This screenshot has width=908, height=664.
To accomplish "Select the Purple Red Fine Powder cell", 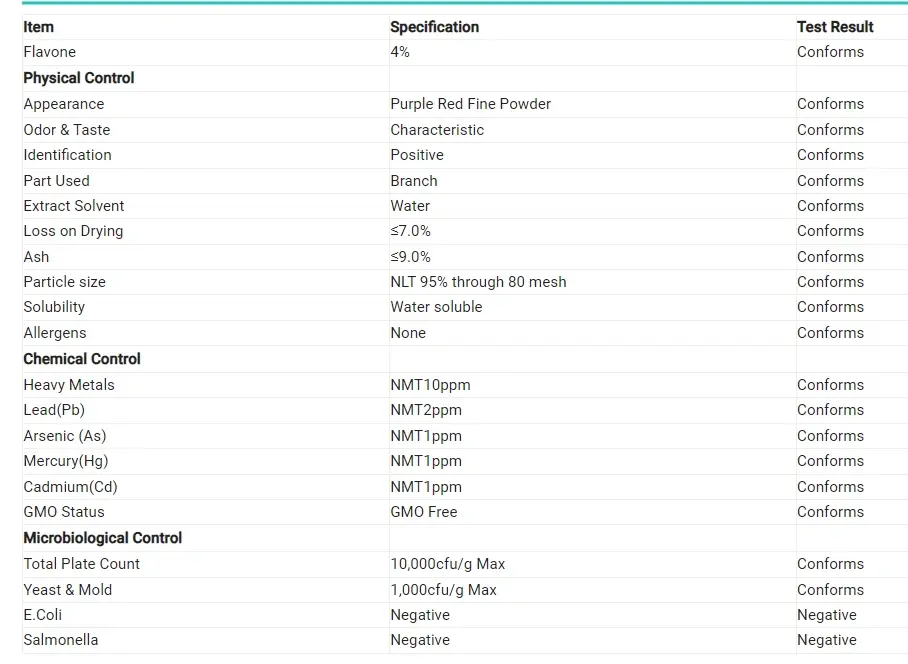I will 470,104.
